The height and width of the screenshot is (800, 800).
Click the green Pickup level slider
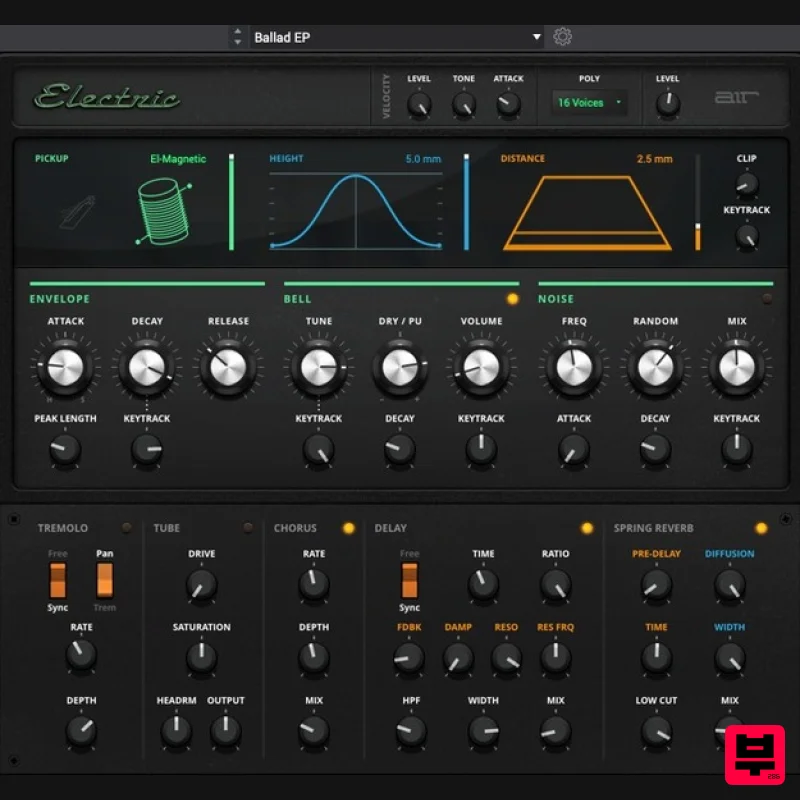(231, 202)
